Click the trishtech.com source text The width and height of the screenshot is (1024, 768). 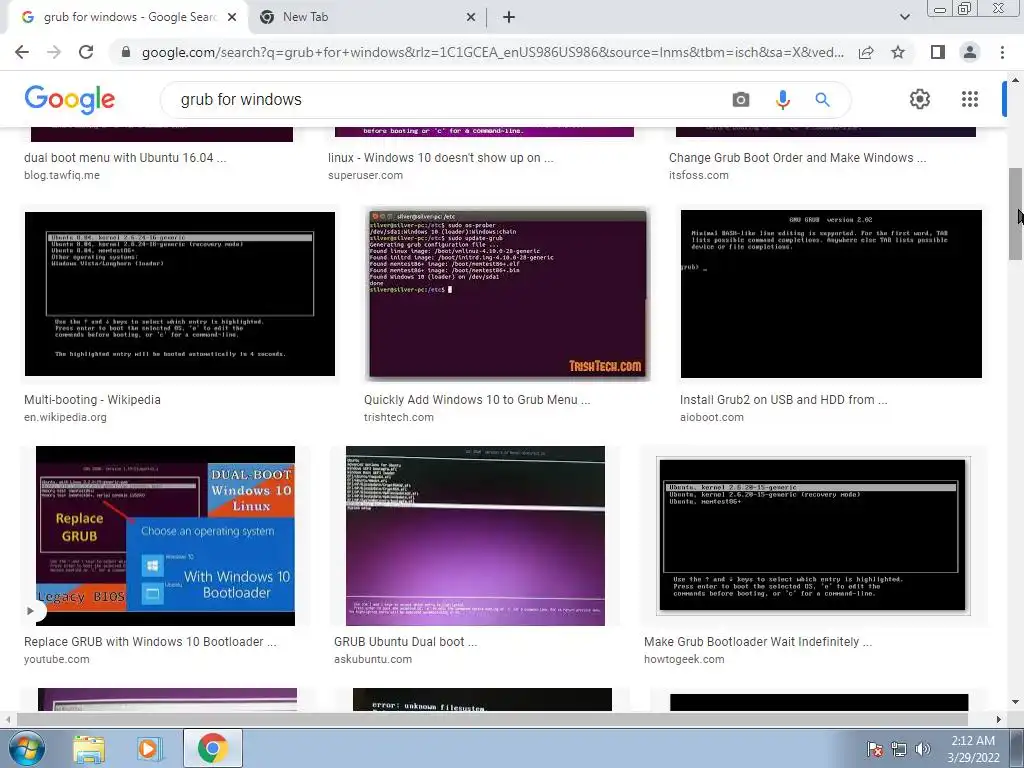click(x=398, y=417)
